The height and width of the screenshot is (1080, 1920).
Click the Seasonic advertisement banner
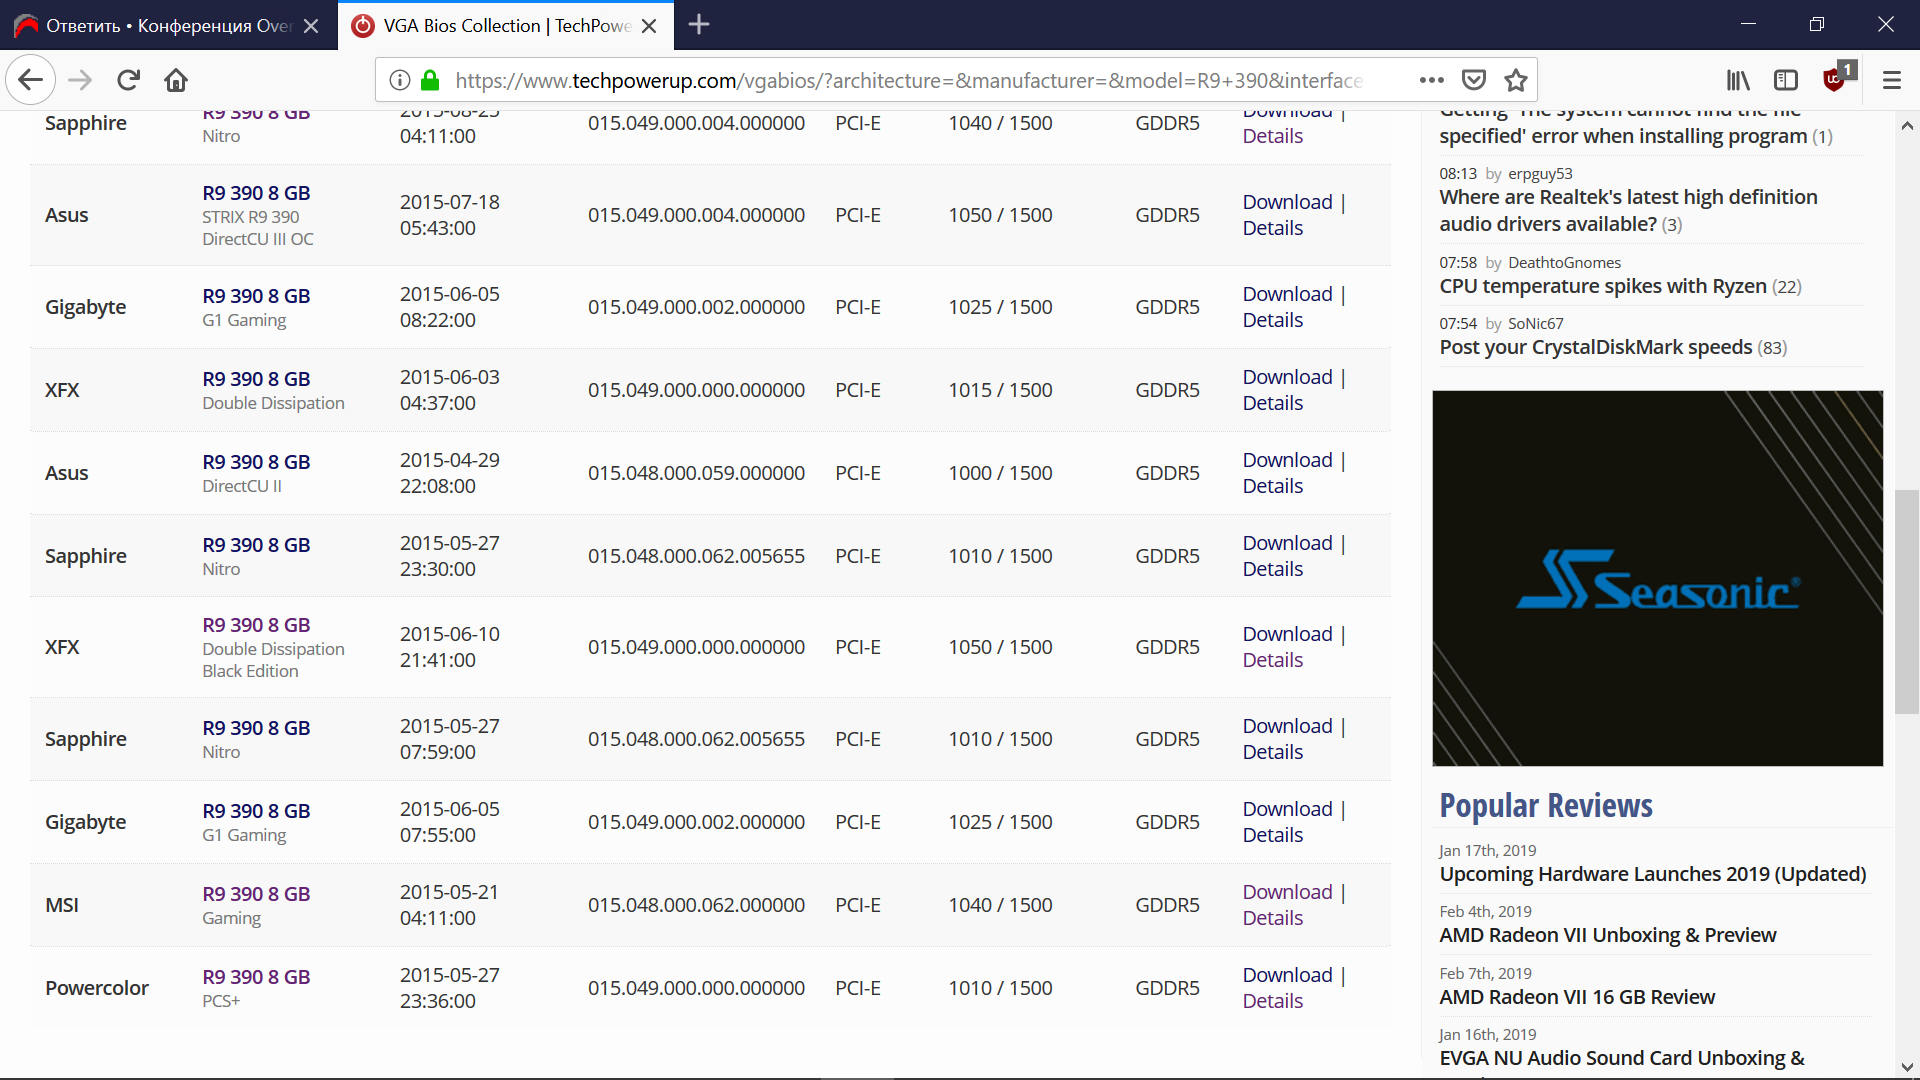pos(1657,578)
